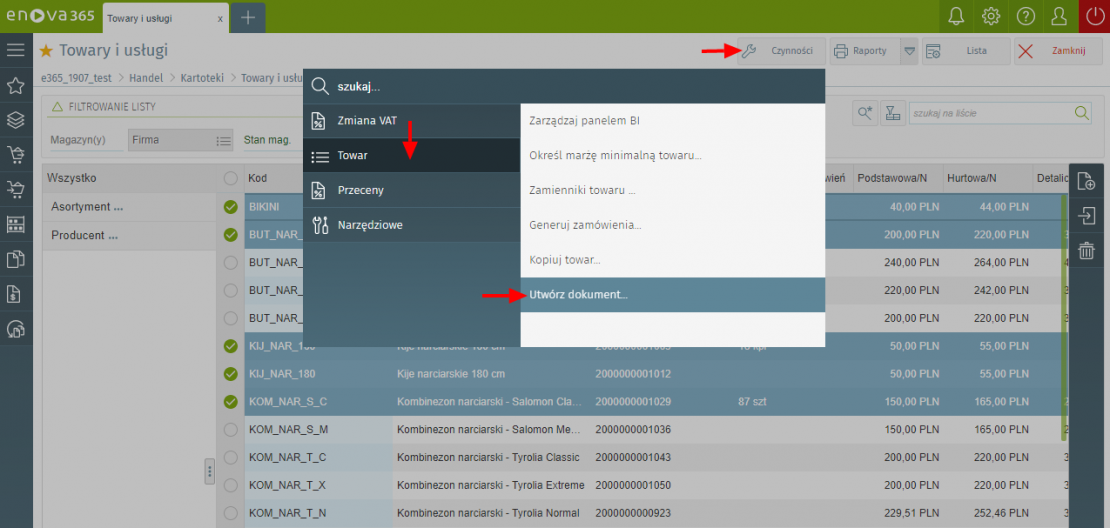Click the notifications bell icon
The height and width of the screenshot is (528, 1110).
pyautogui.click(x=957, y=16)
